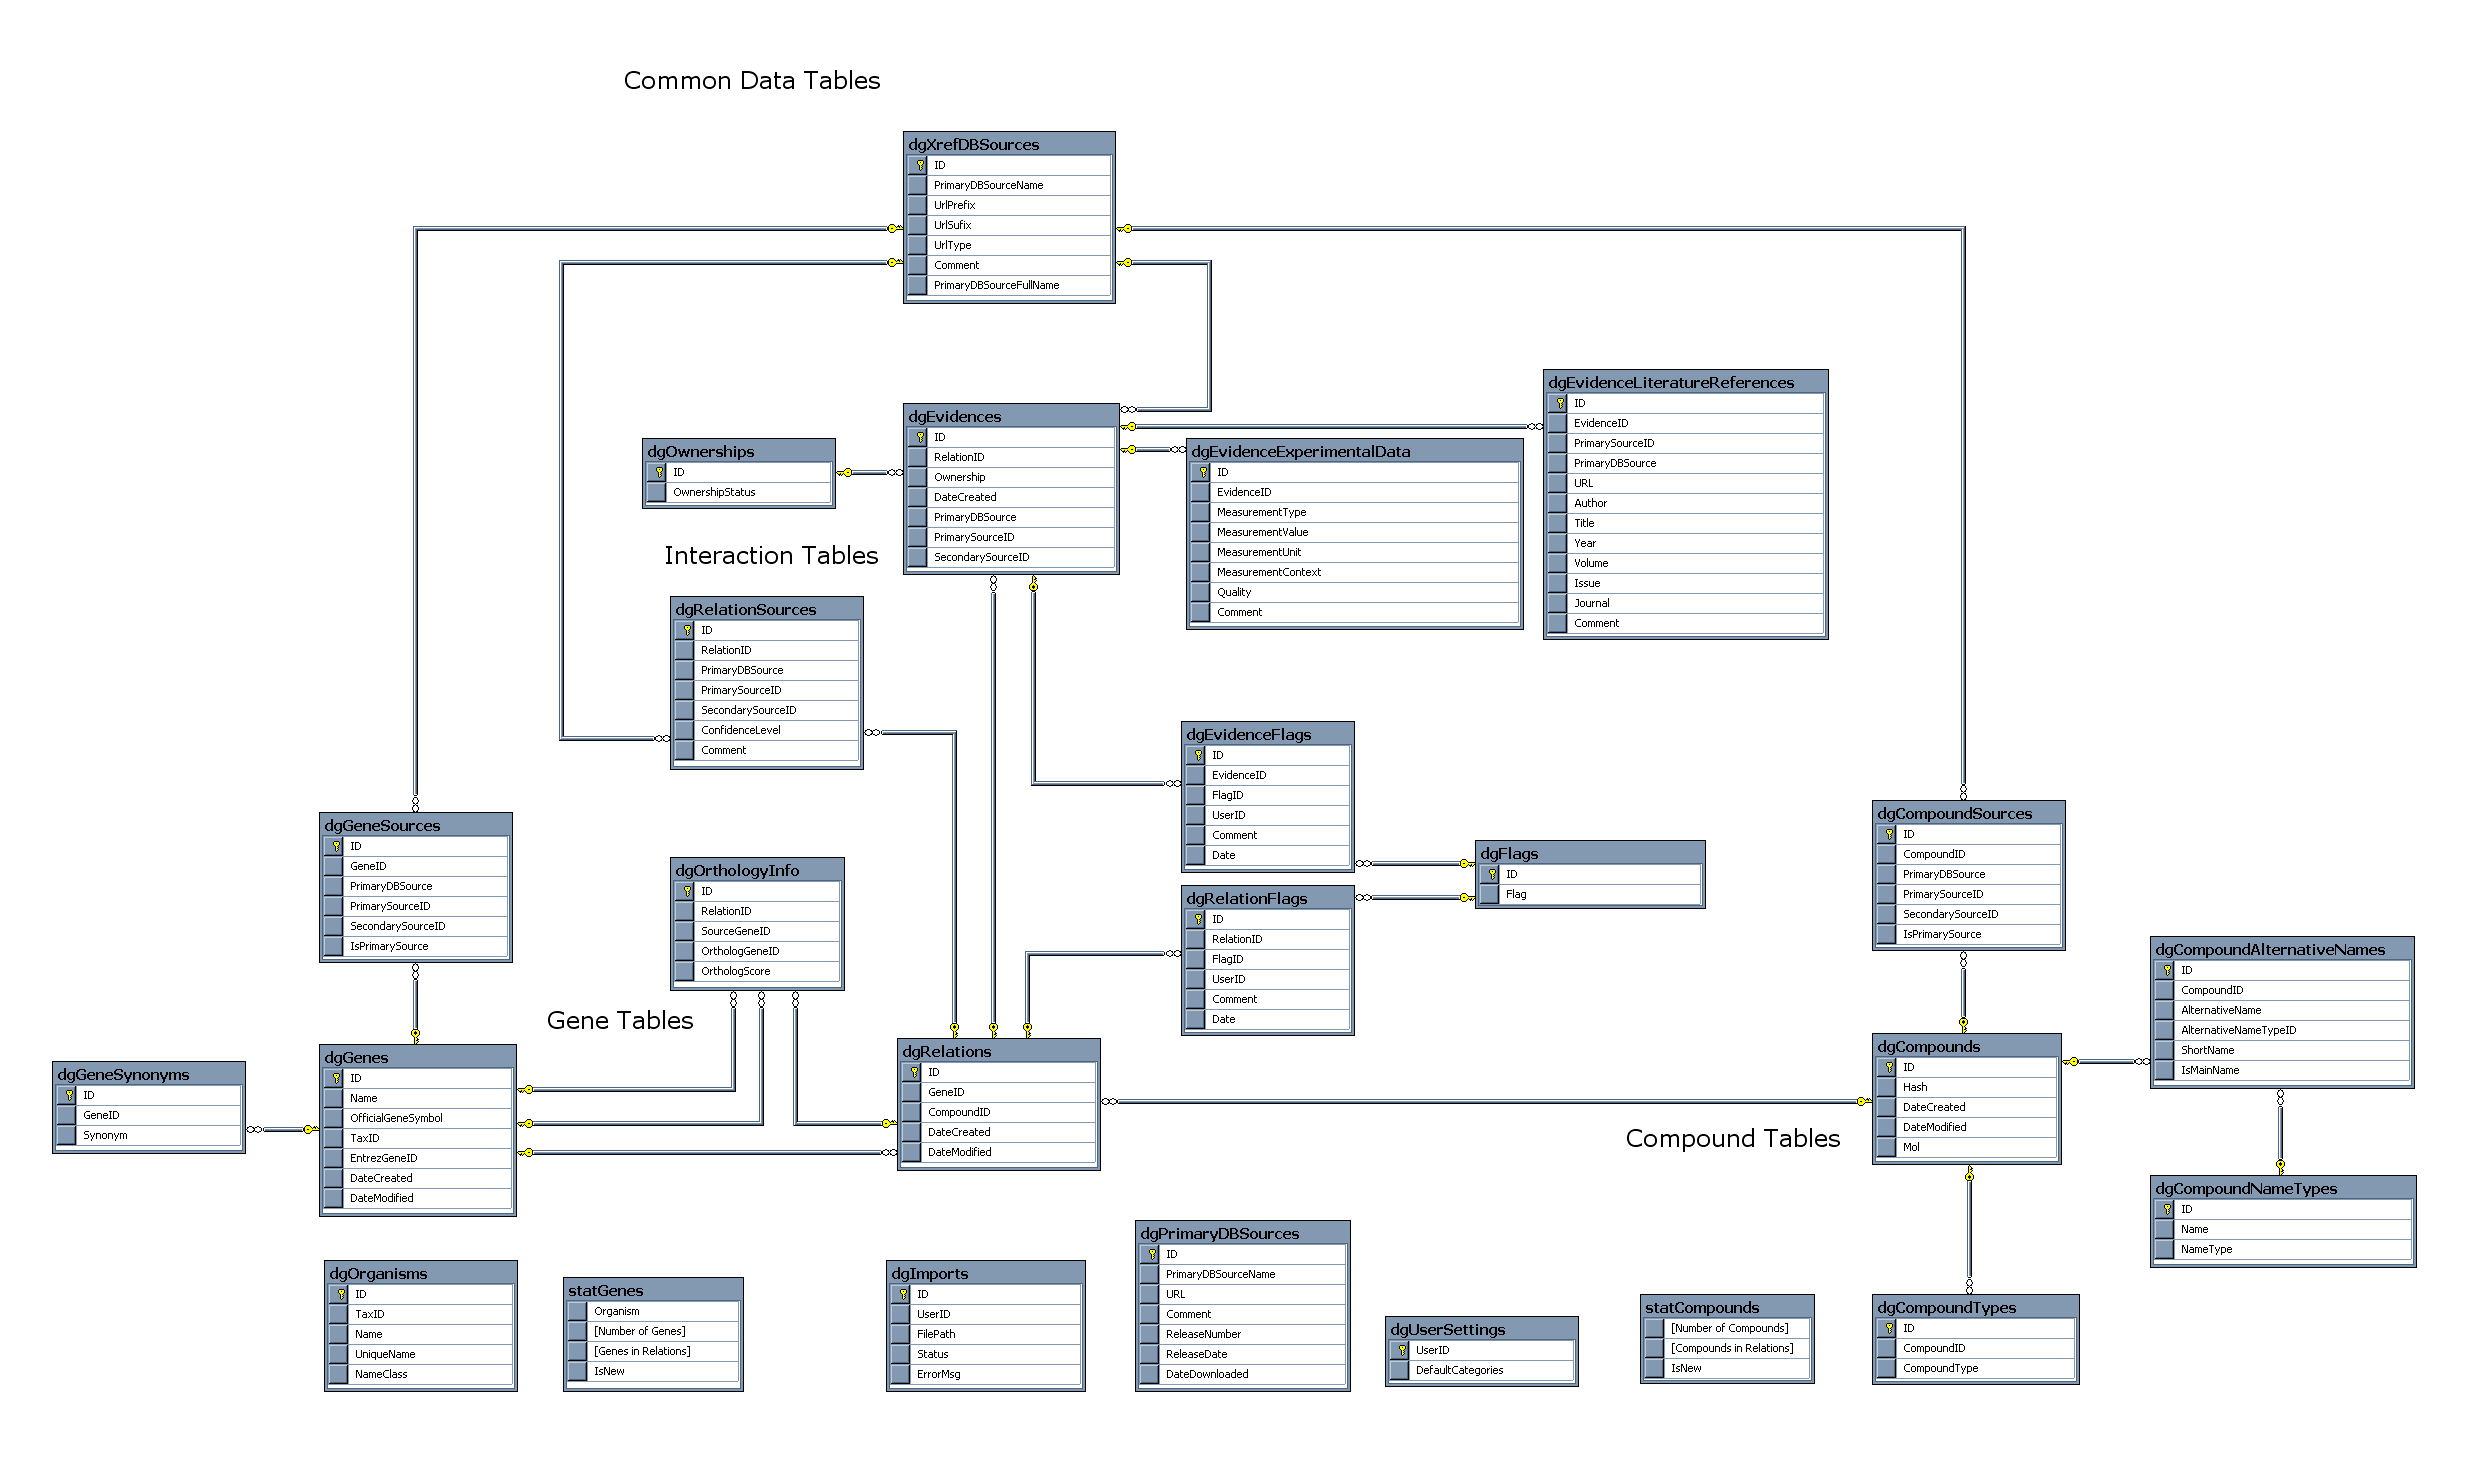Select the UniqueName column in dgOrganisms
The height and width of the screenshot is (1464, 2481).
pos(421,1354)
